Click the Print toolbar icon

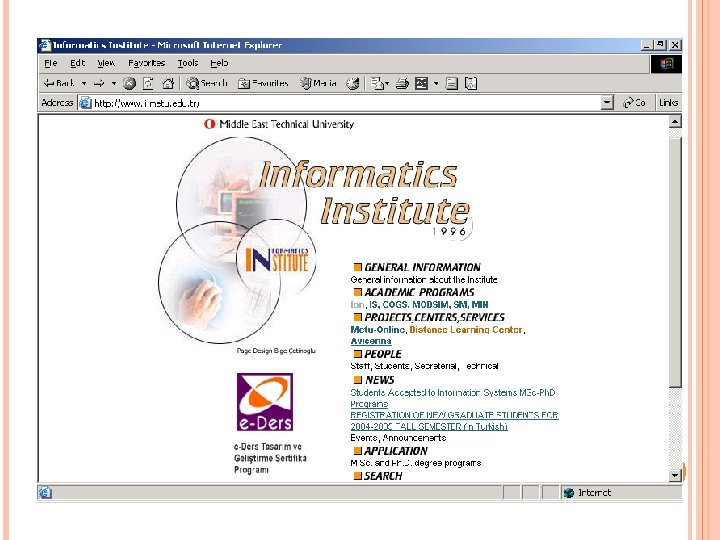[402, 83]
